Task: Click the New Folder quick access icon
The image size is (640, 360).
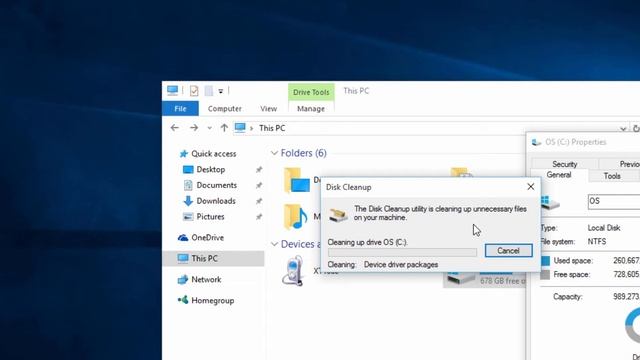Action: (209, 91)
